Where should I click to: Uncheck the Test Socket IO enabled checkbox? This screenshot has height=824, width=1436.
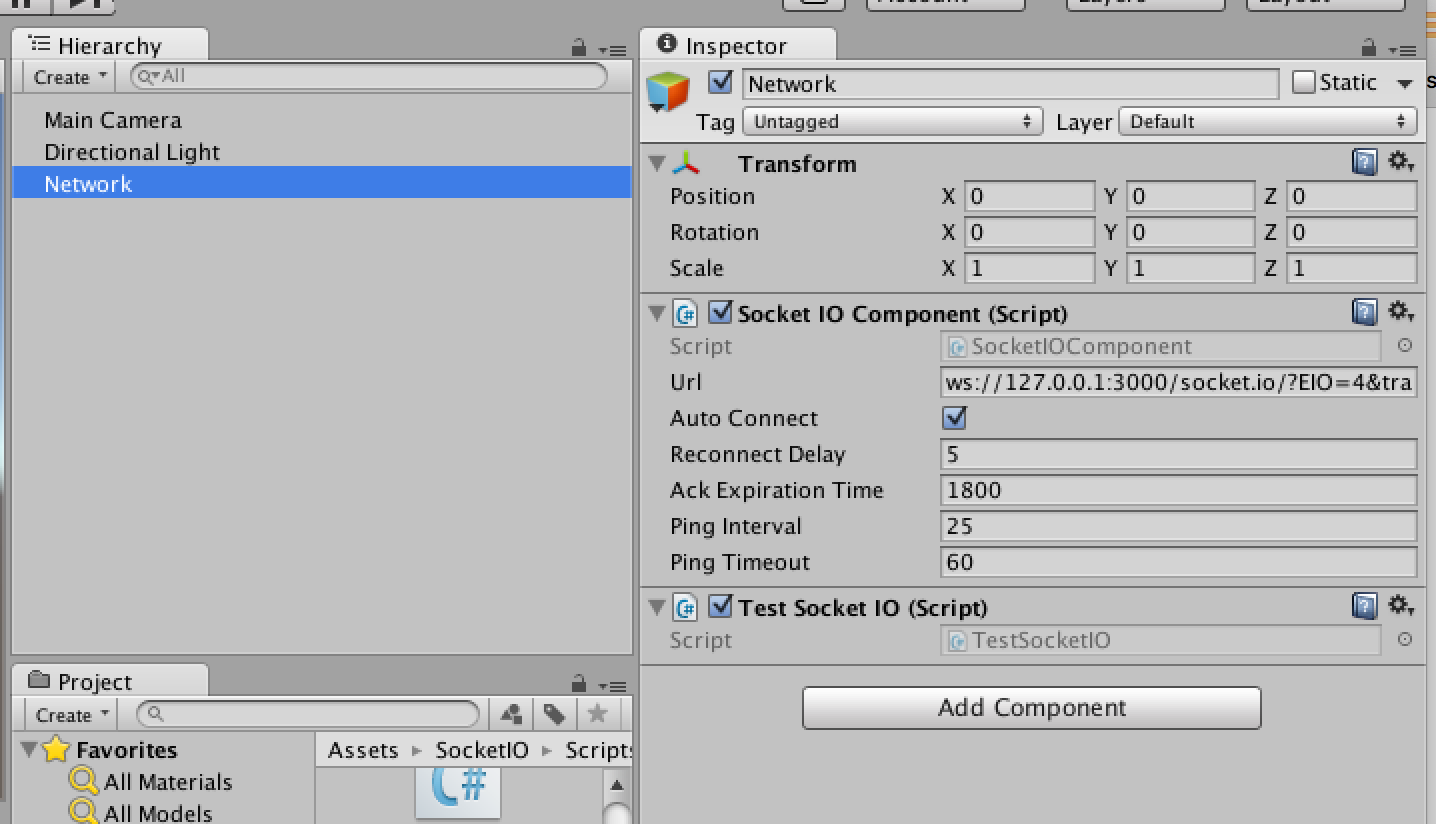click(x=720, y=606)
